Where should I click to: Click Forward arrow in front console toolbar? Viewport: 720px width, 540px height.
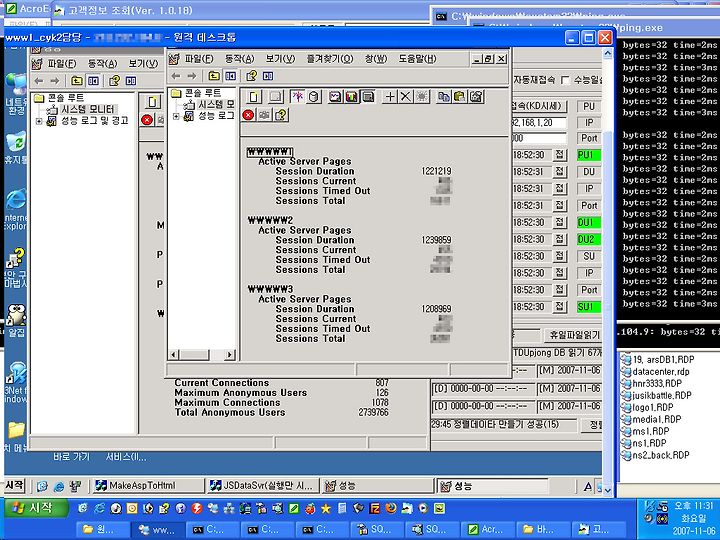192,76
